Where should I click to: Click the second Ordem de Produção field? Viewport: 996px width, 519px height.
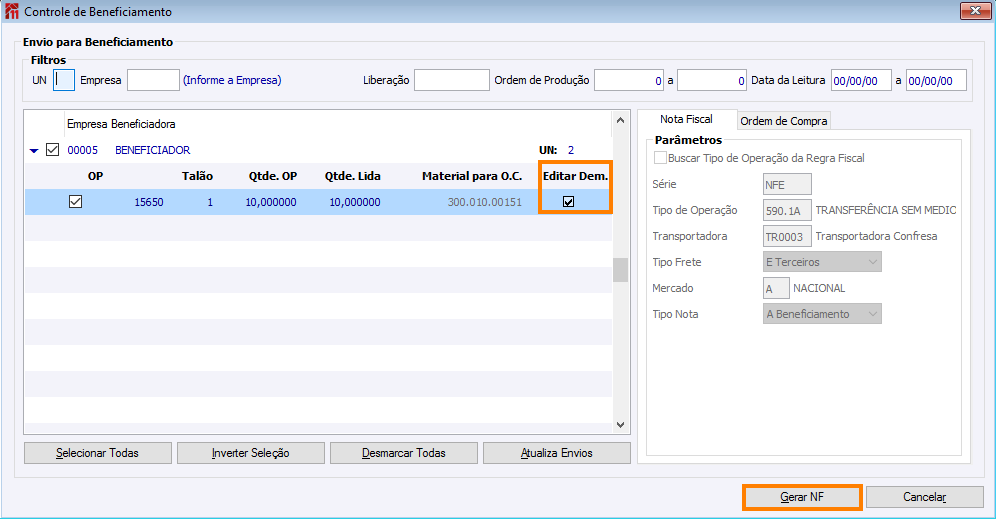[711, 80]
